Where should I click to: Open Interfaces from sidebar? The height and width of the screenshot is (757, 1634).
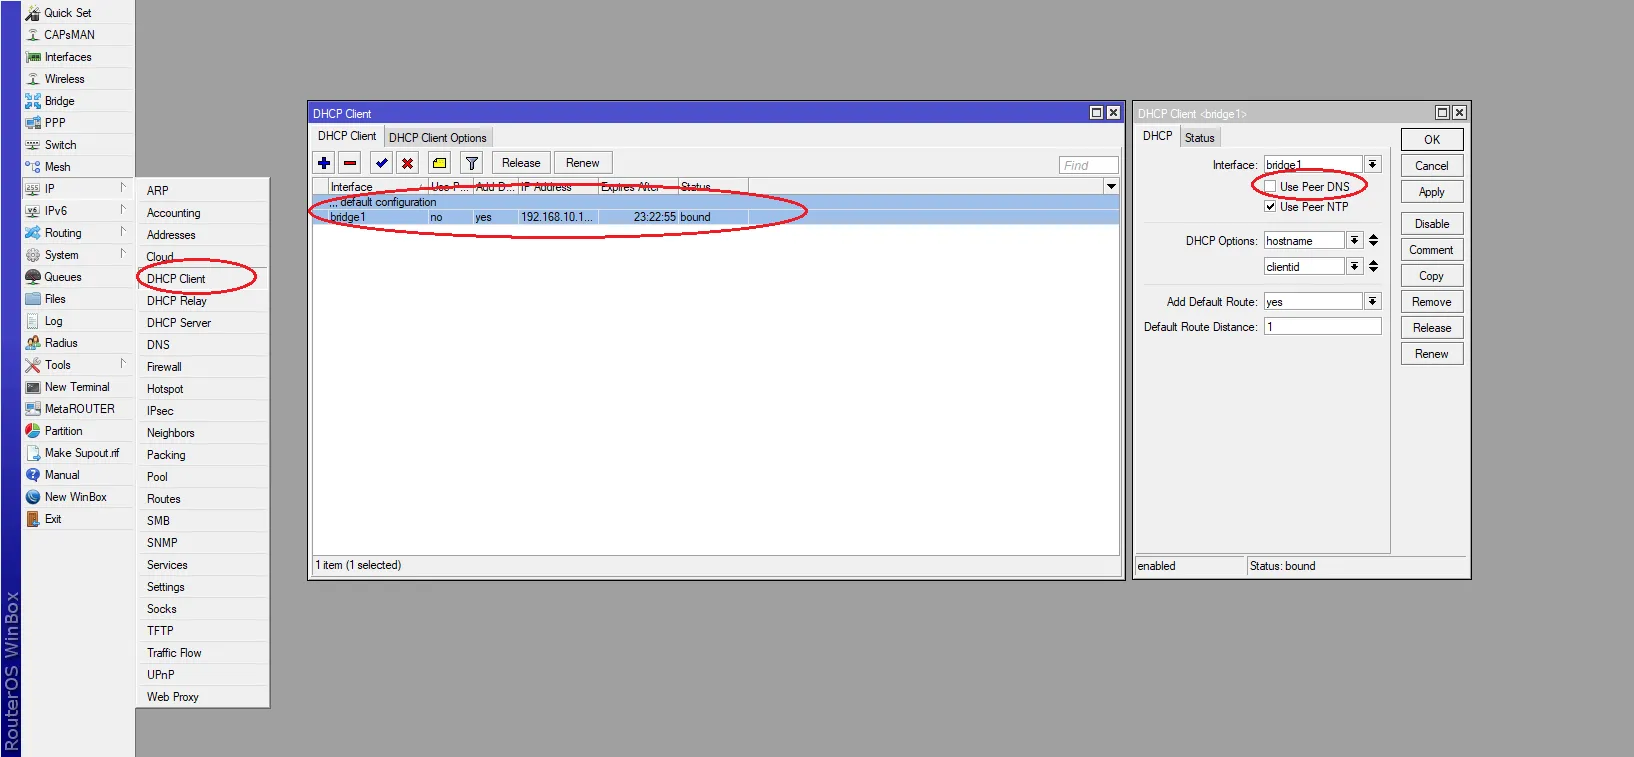pos(68,57)
